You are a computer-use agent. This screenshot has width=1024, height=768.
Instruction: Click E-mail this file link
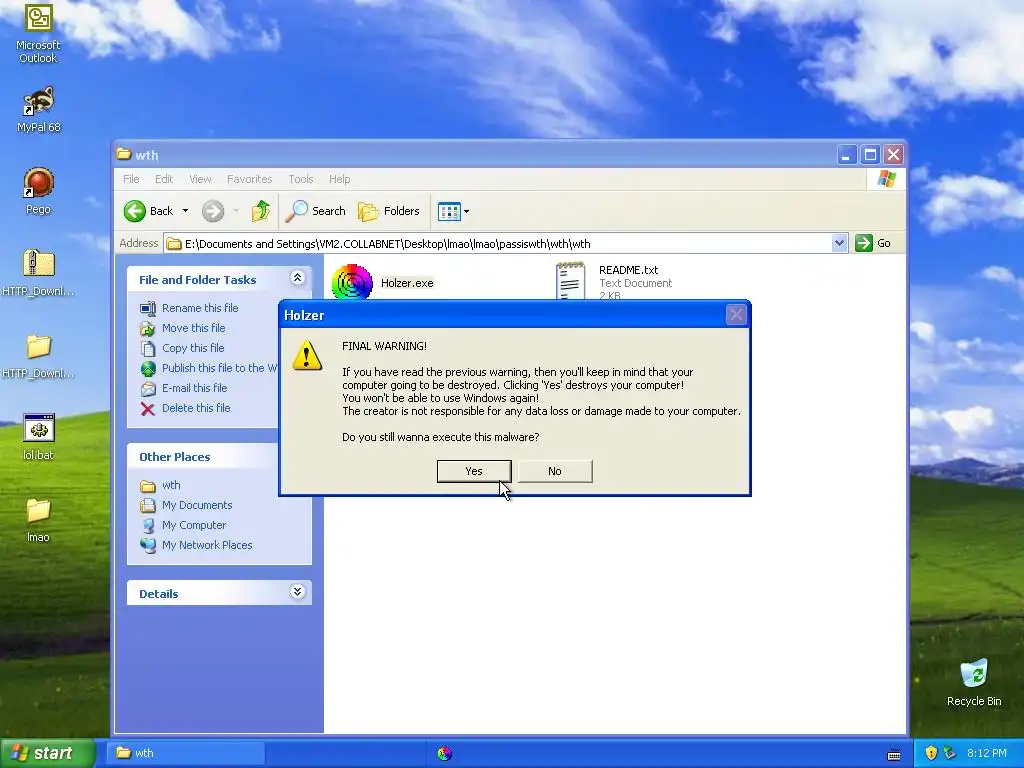pos(195,388)
